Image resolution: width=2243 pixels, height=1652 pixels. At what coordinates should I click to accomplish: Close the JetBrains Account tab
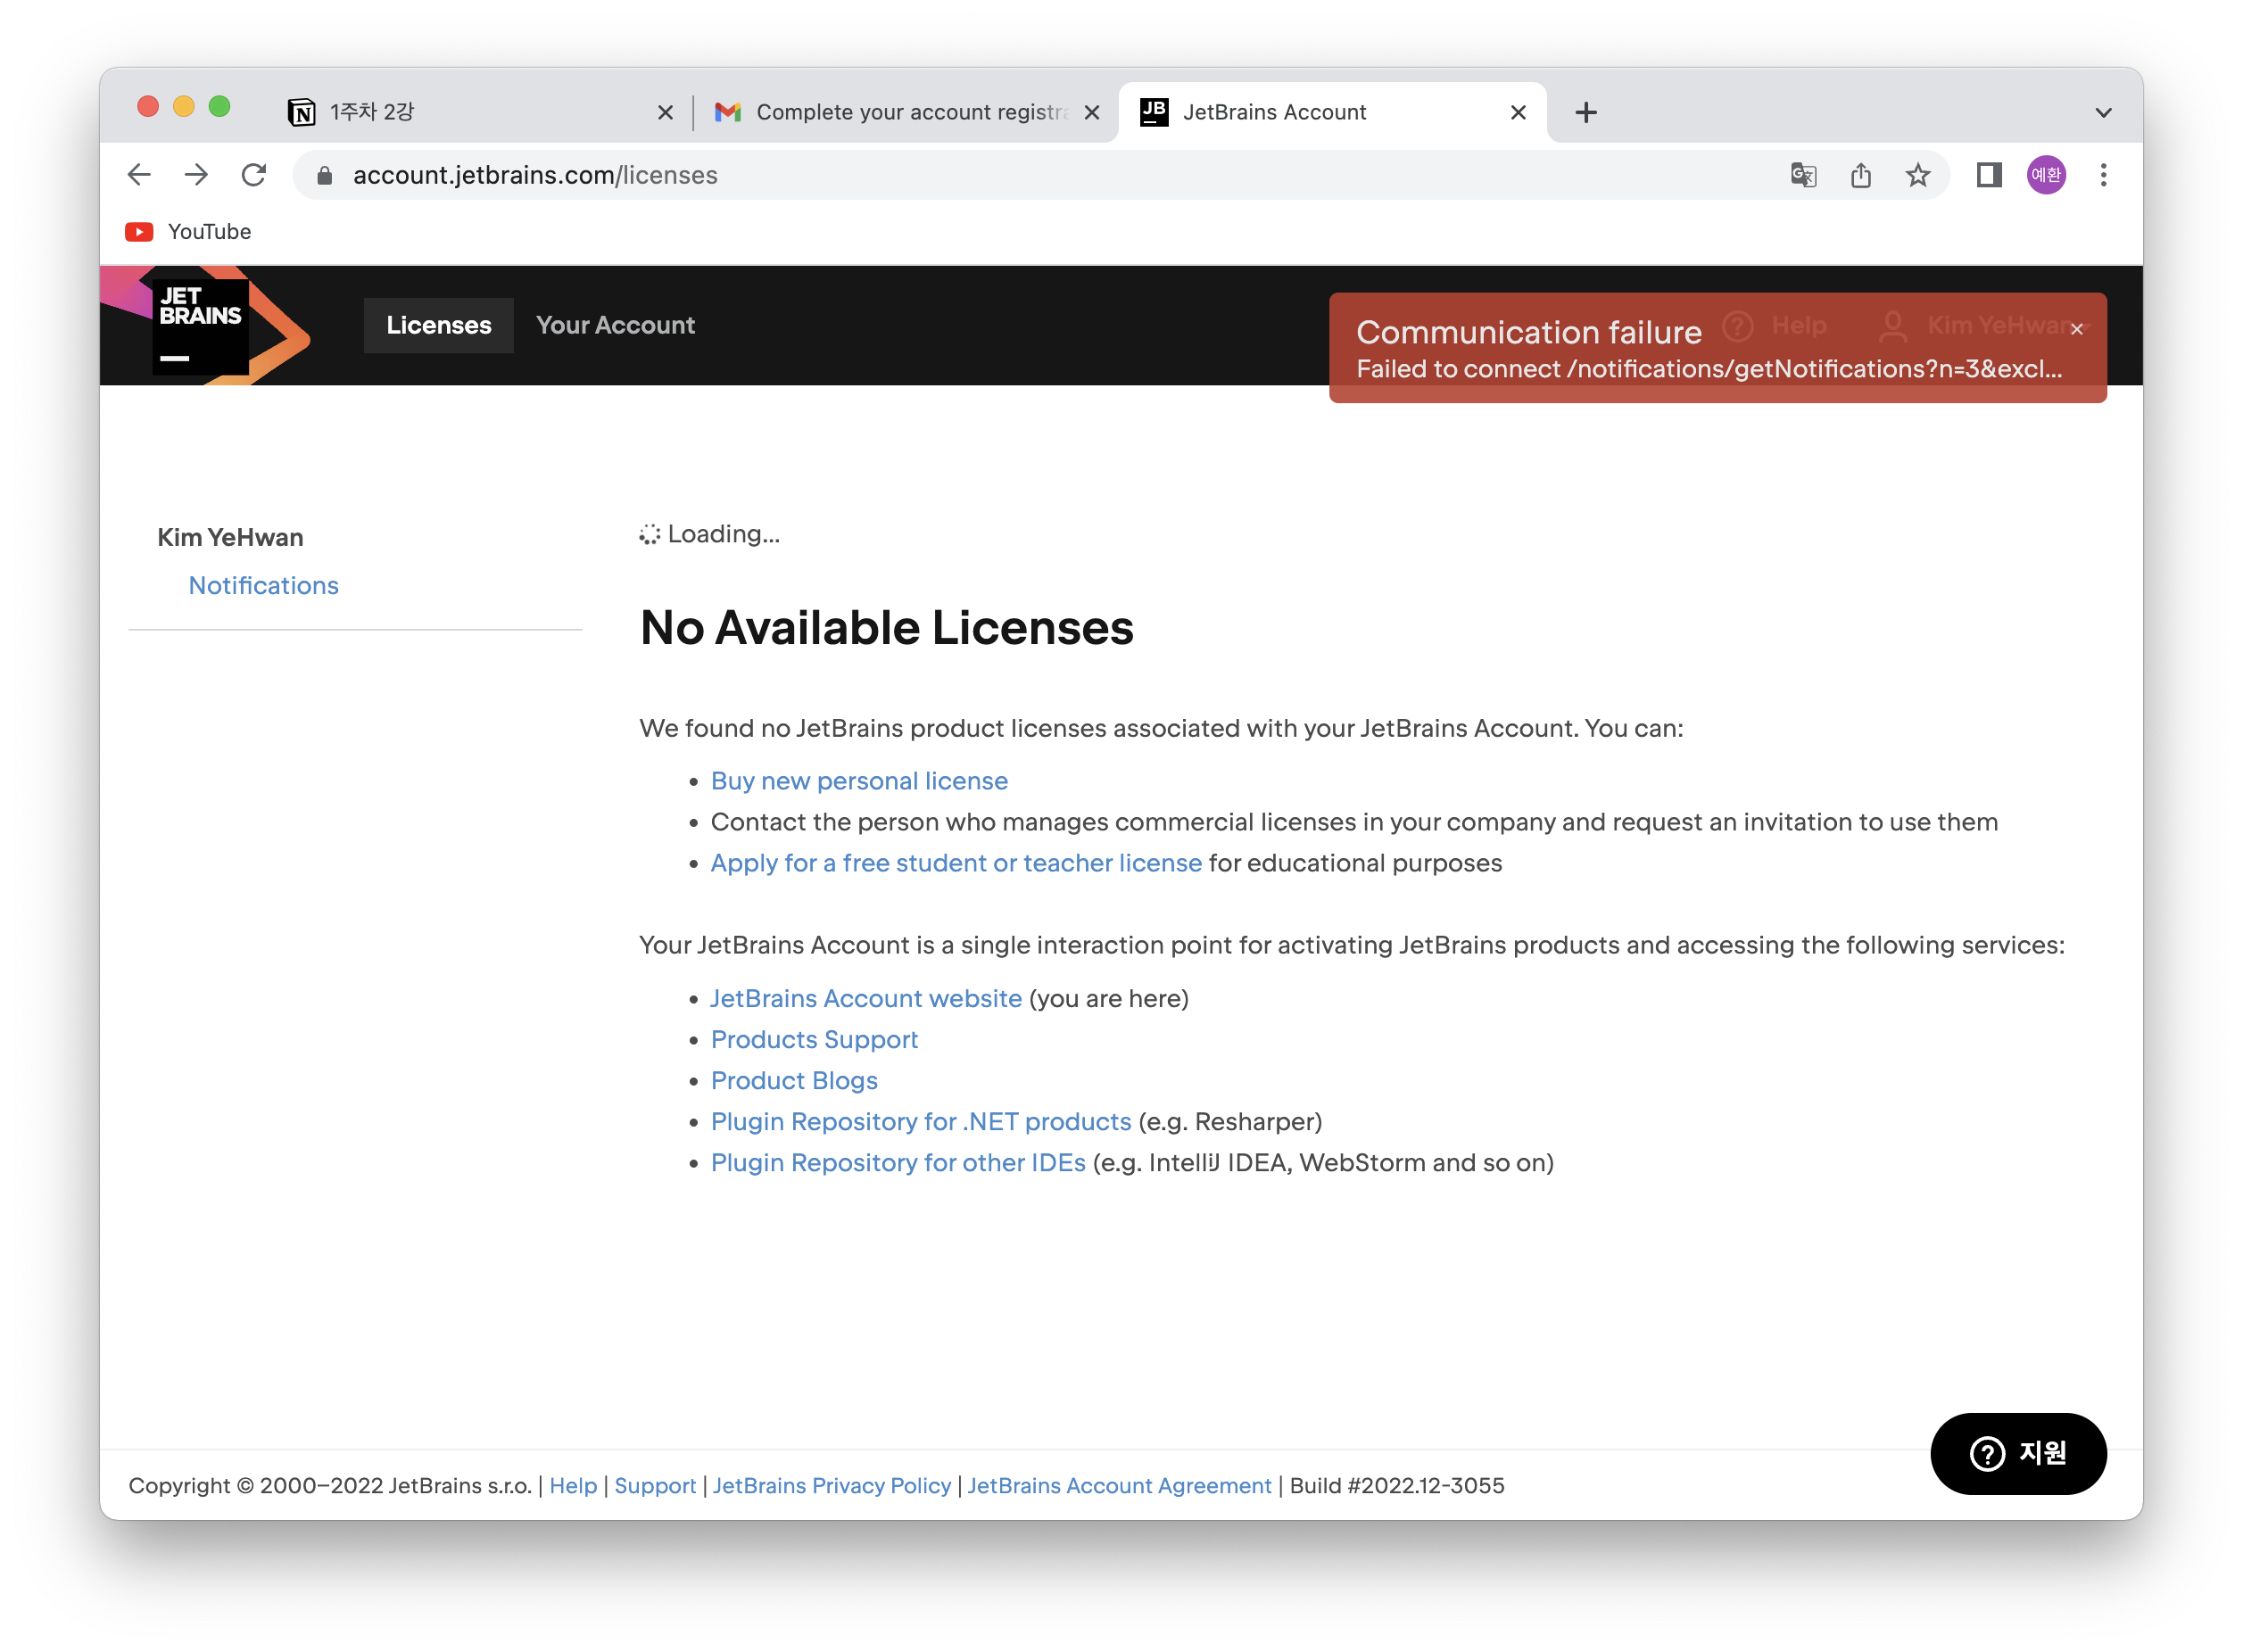point(1518,112)
